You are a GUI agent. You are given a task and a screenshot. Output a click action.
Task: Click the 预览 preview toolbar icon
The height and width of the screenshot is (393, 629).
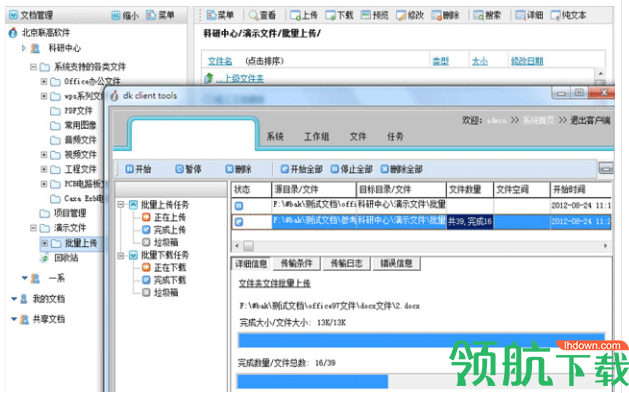(x=365, y=15)
